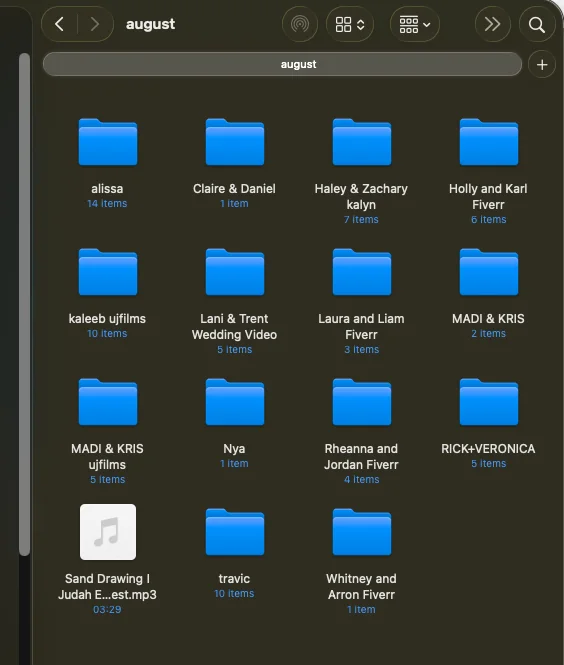Screen dimensions: 564x665
Task: Click the 'Rheanna and Jordan Fiverr' label
Action: (361, 456)
